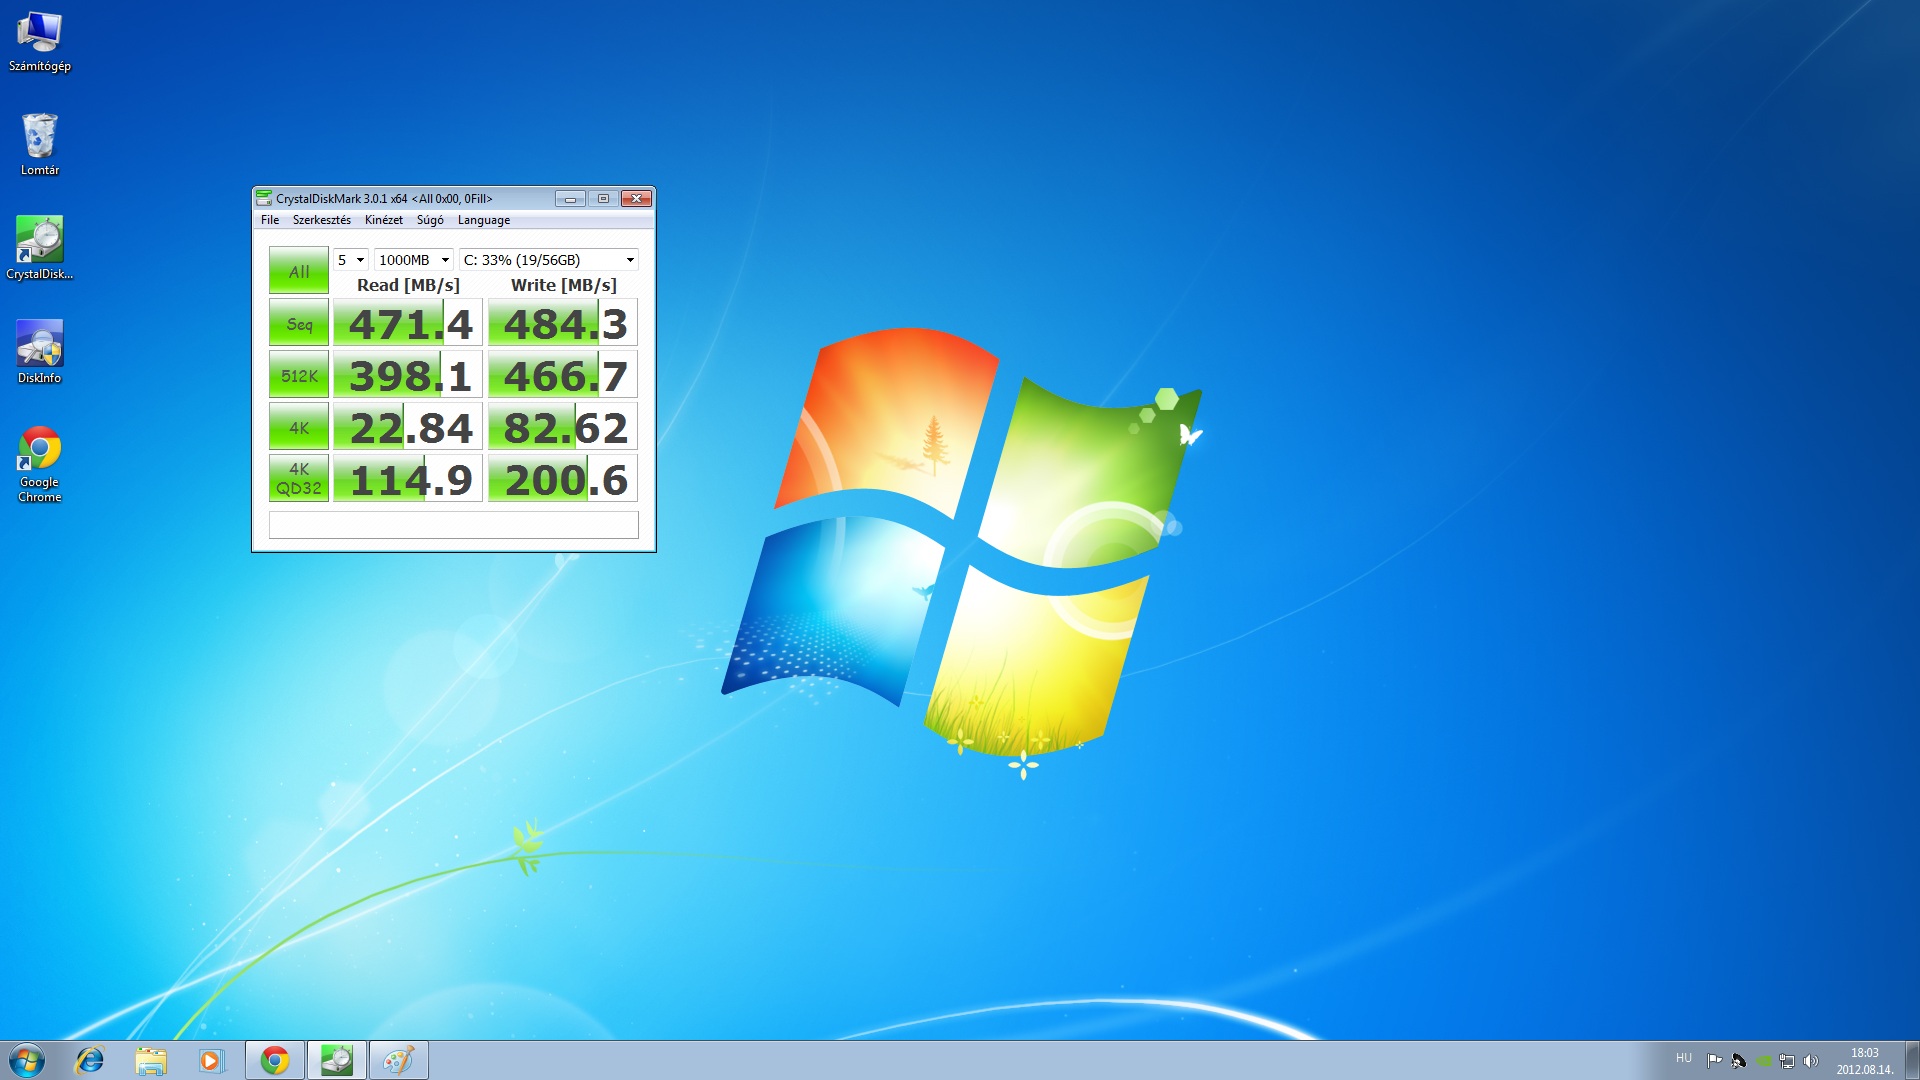This screenshot has height=1080, width=1920.
Task: Click the Seq read result 471.4
Action: (408, 323)
